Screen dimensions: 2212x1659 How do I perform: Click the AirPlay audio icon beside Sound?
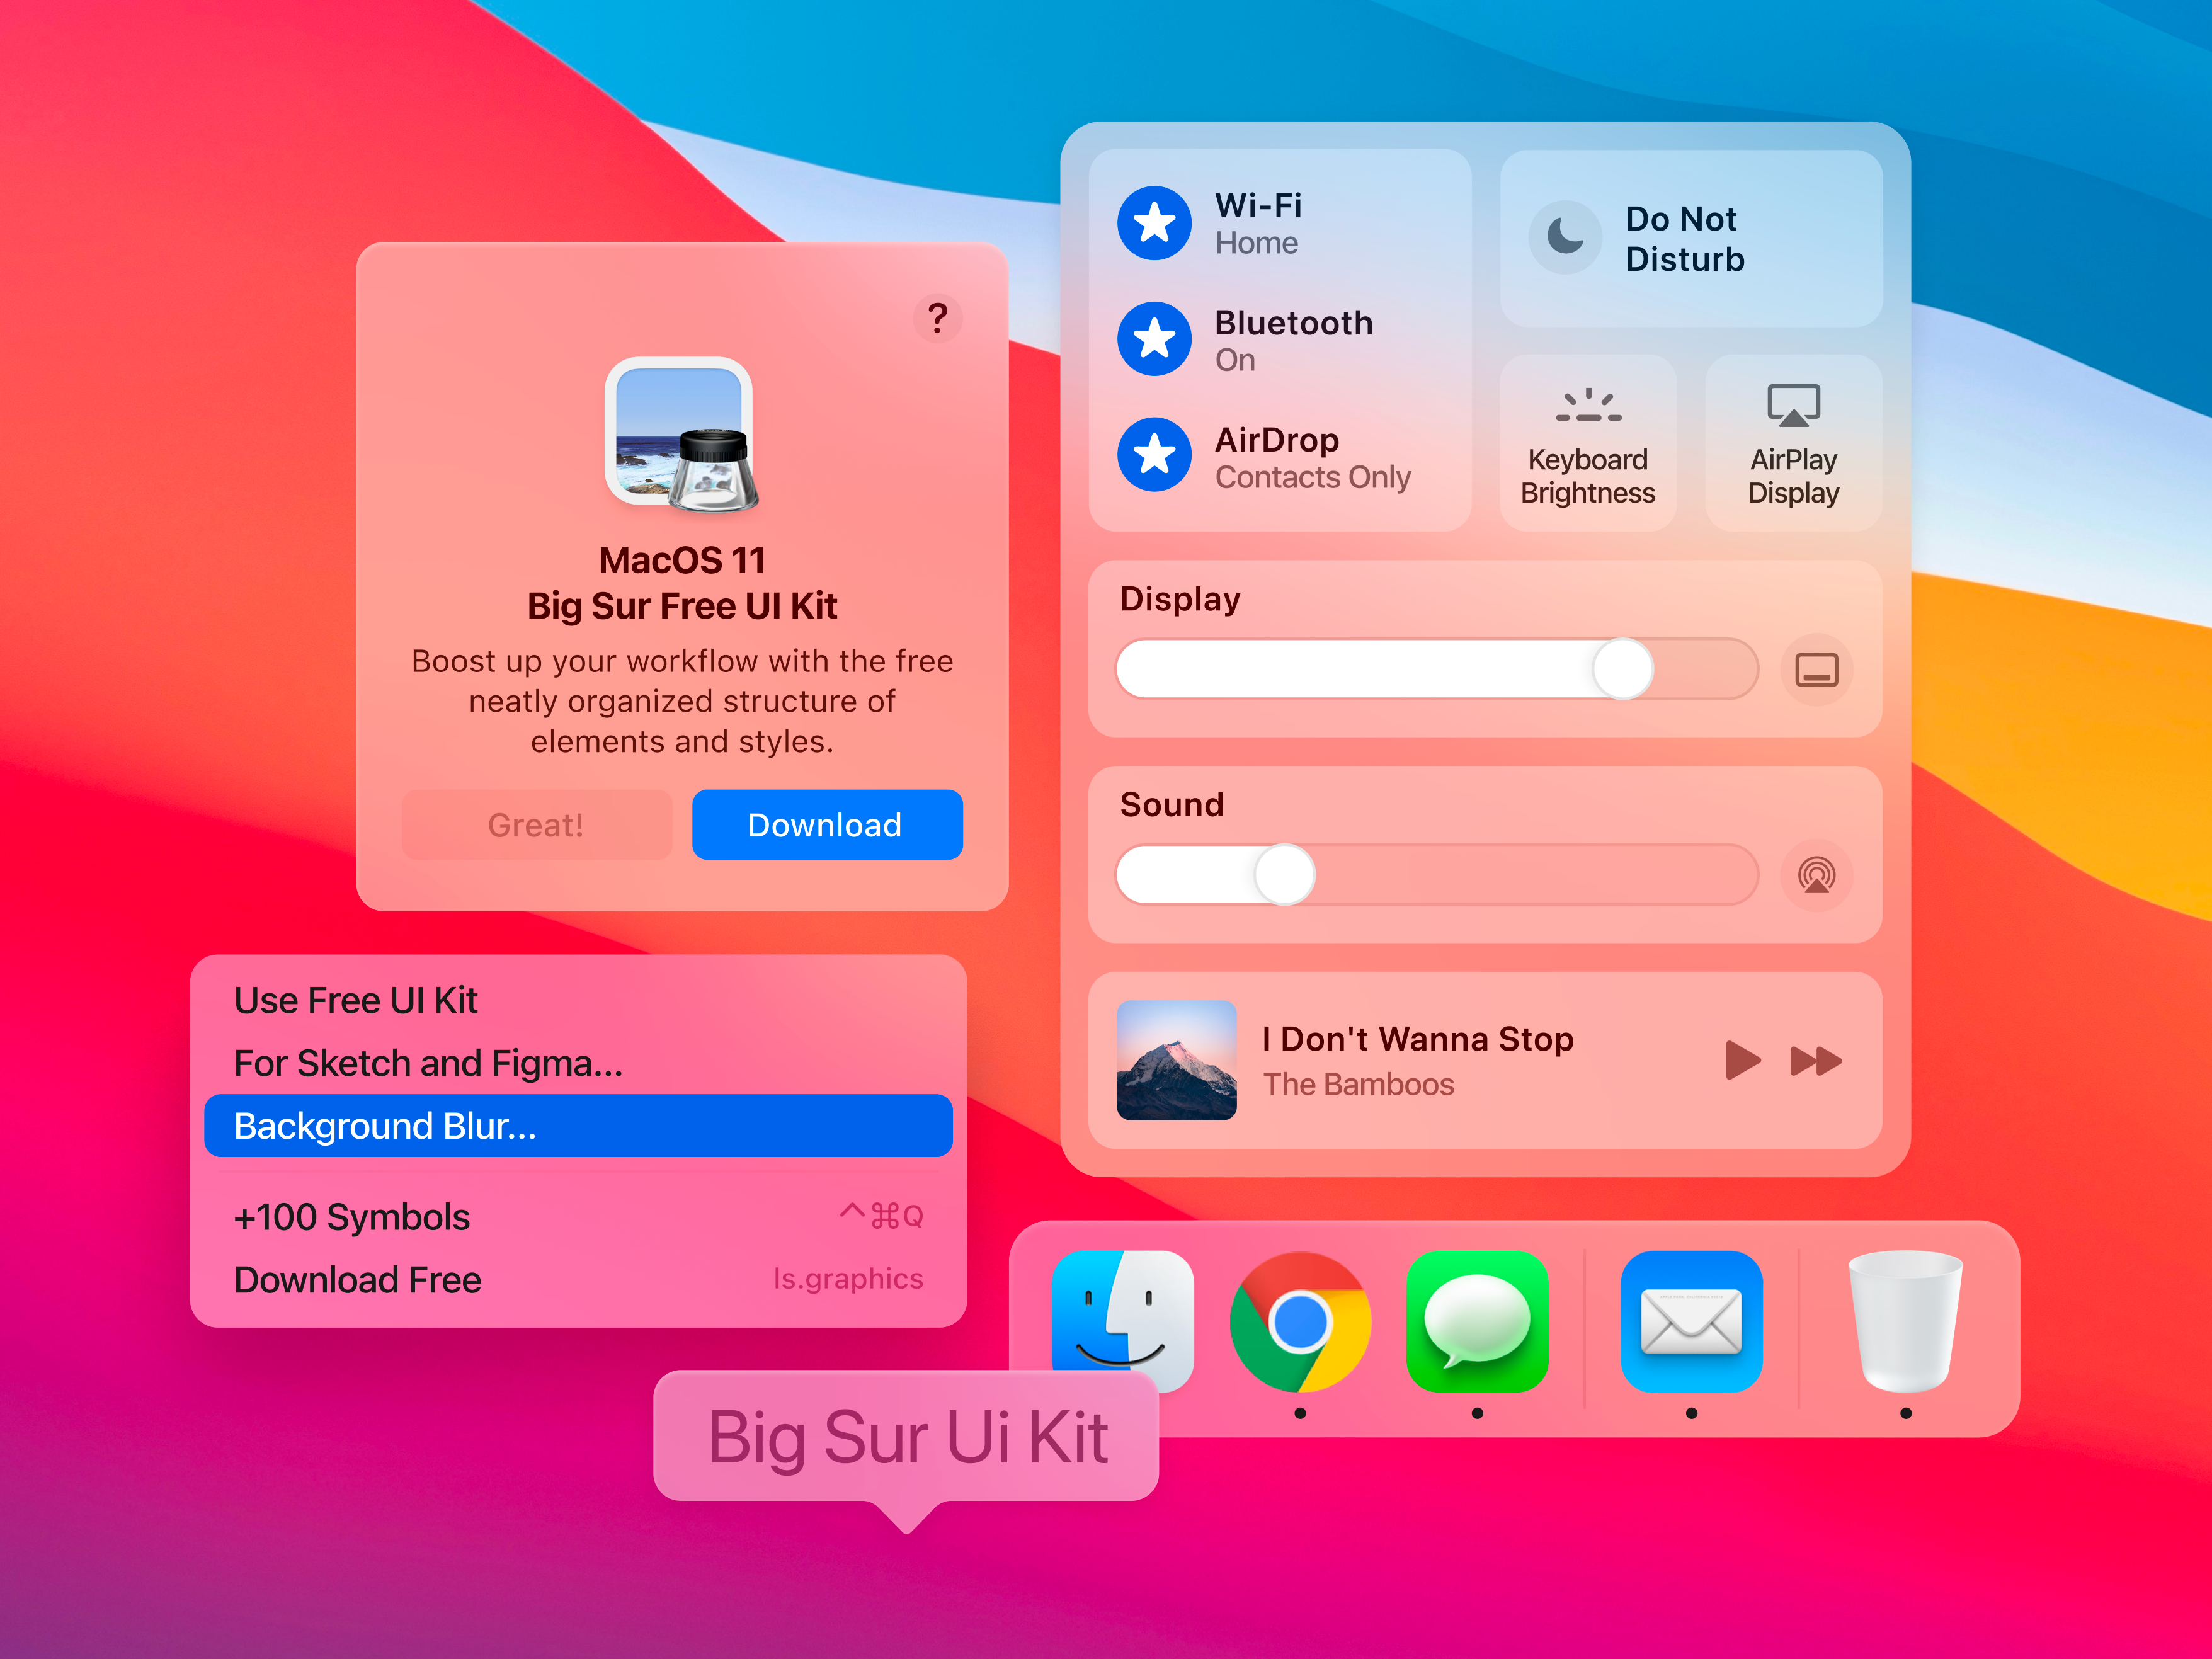click(1816, 875)
